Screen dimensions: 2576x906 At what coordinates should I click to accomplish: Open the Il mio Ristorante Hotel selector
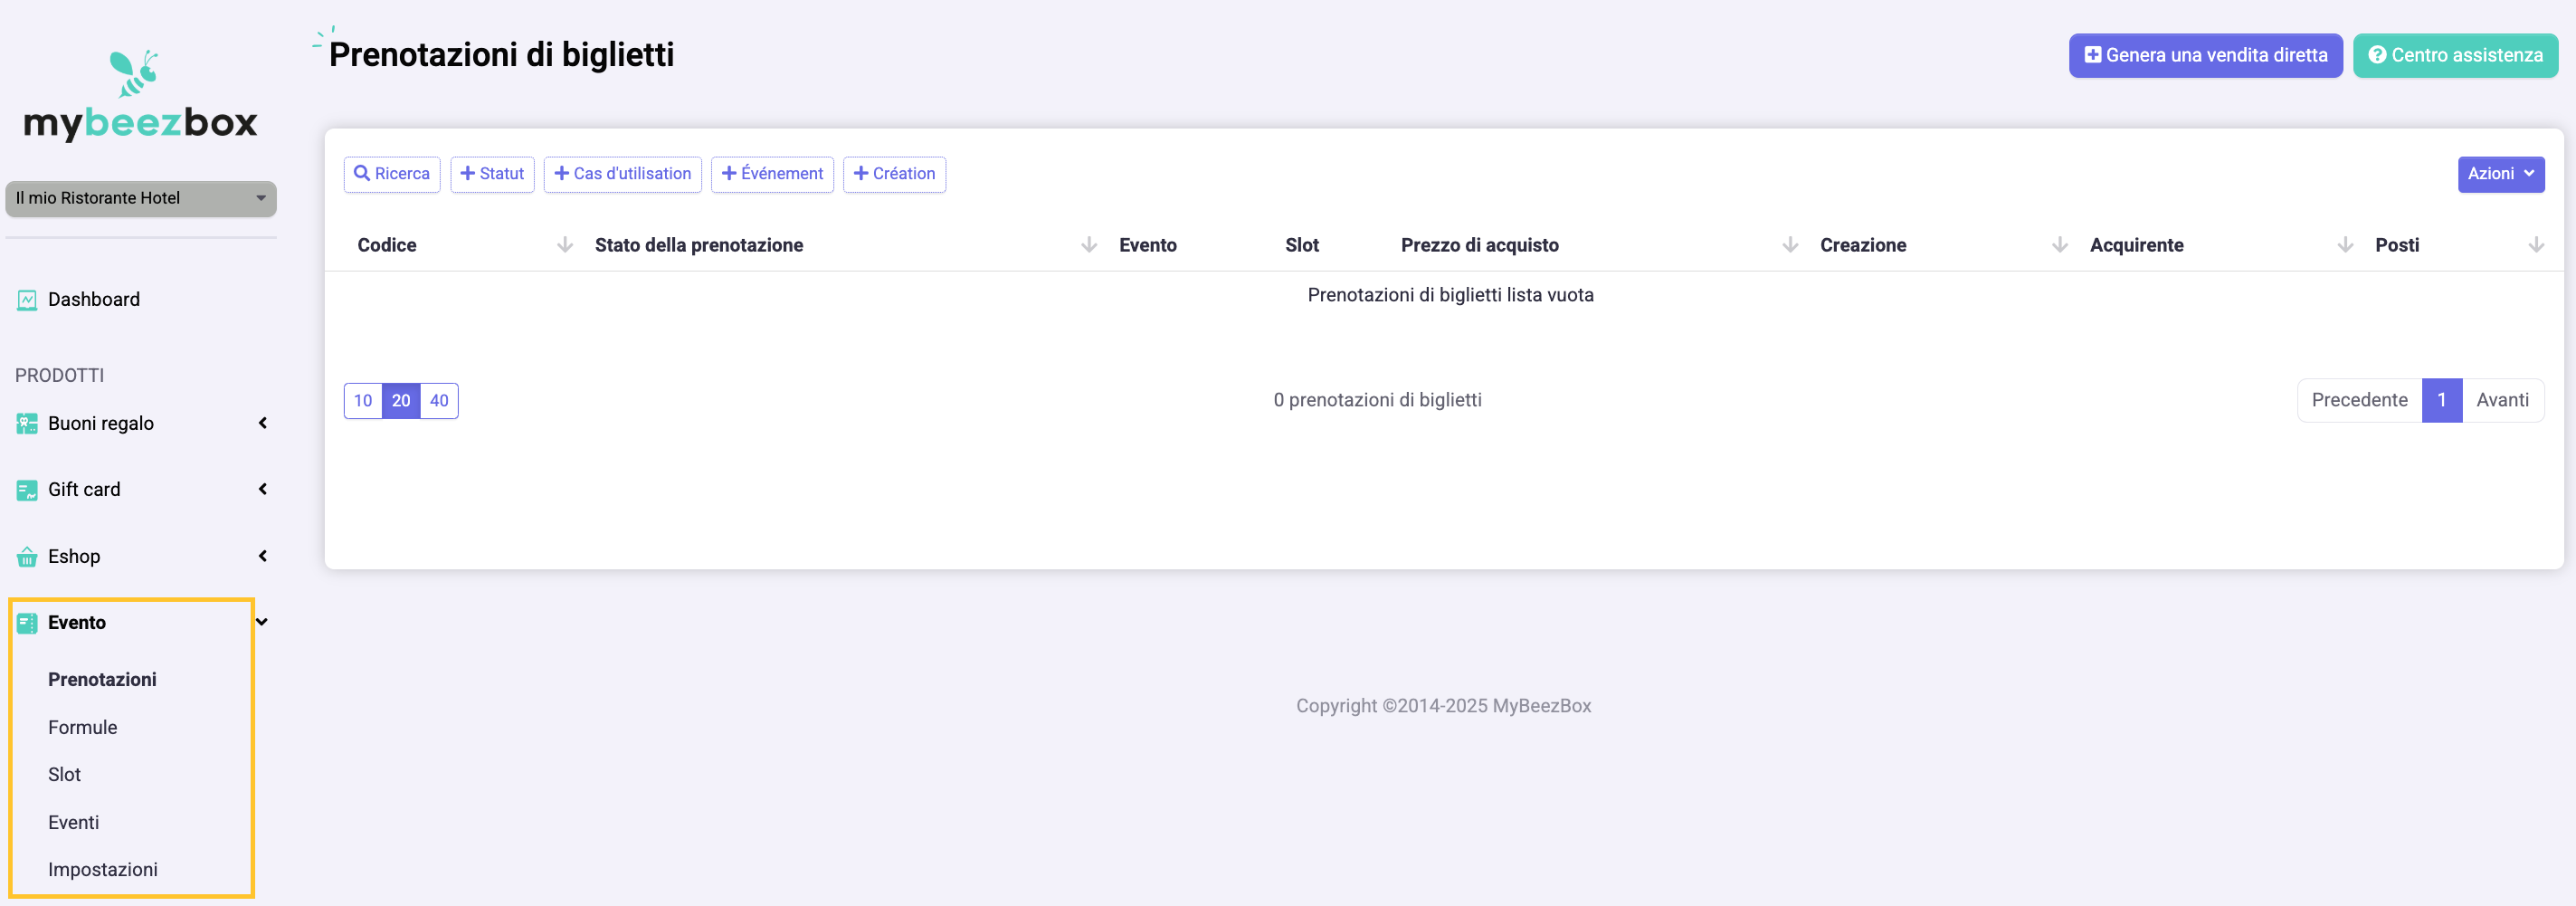141,198
